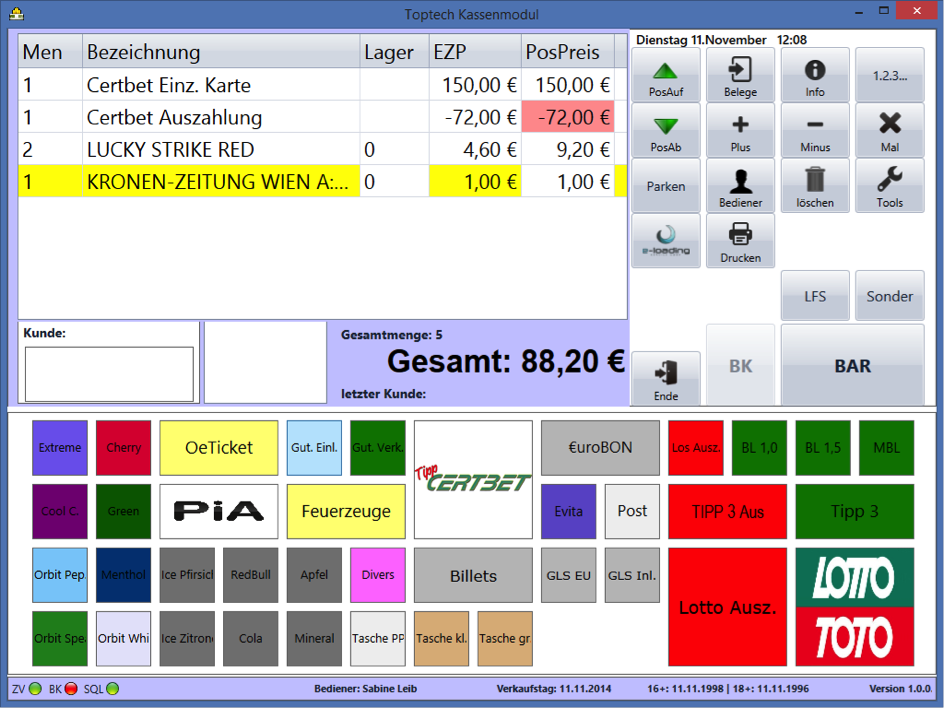The image size is (944, 708).
Task: Click the Ice Zitrone tile
Action: point(187,639)
